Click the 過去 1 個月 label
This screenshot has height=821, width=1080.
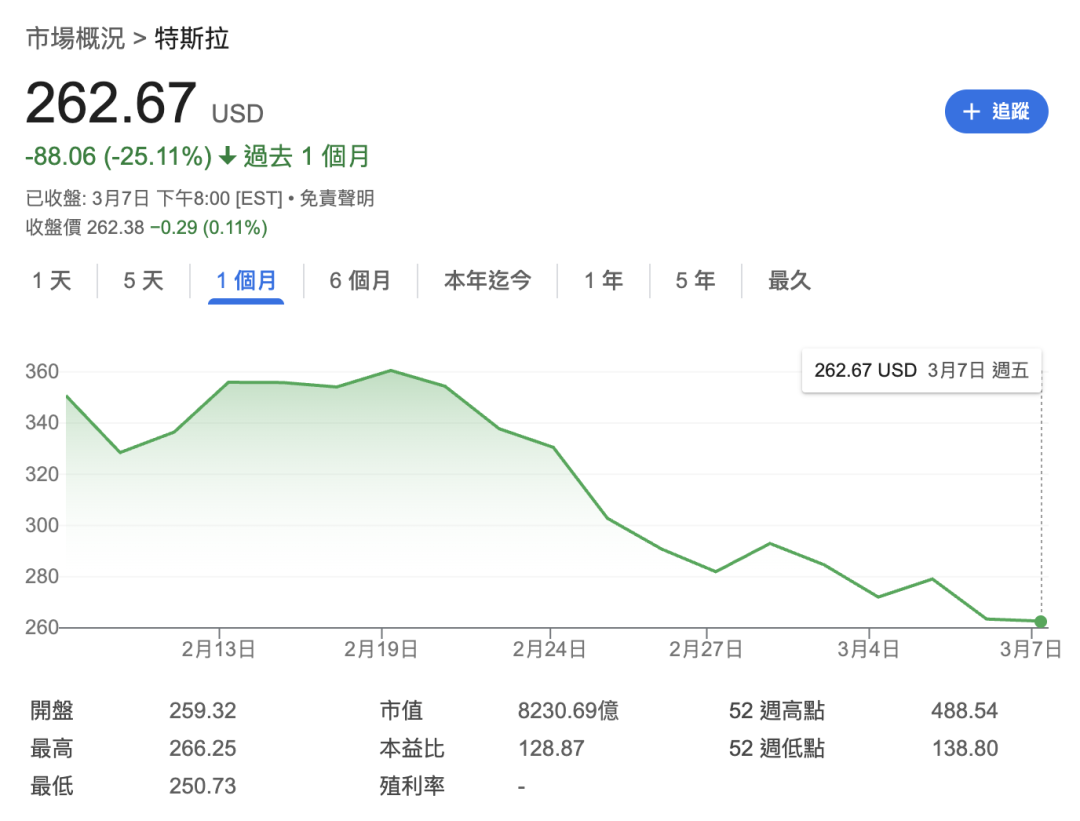click(x=307, y=156)
